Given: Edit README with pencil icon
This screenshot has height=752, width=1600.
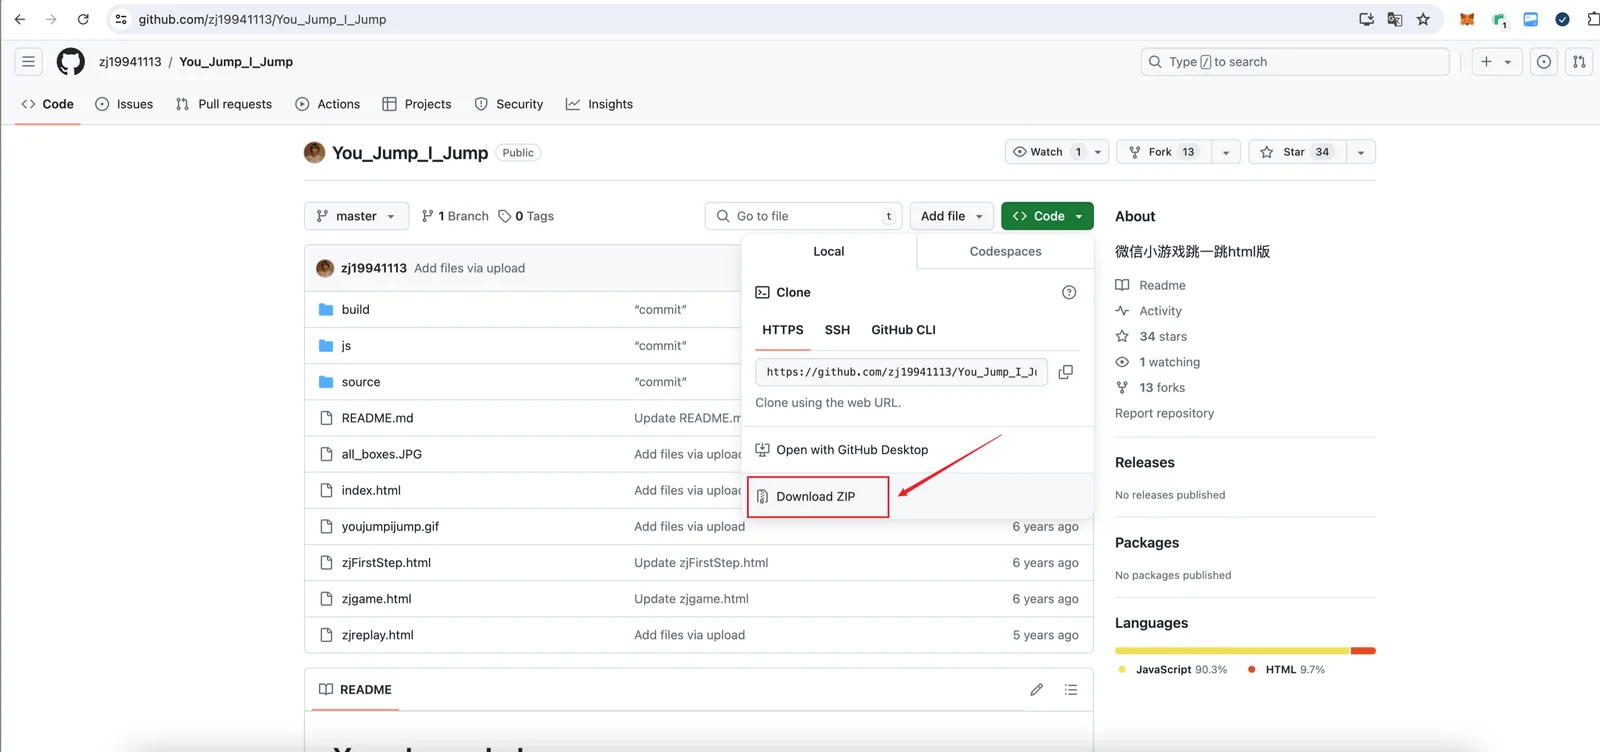Looking at the screenshot, I should click(1037, 690).
